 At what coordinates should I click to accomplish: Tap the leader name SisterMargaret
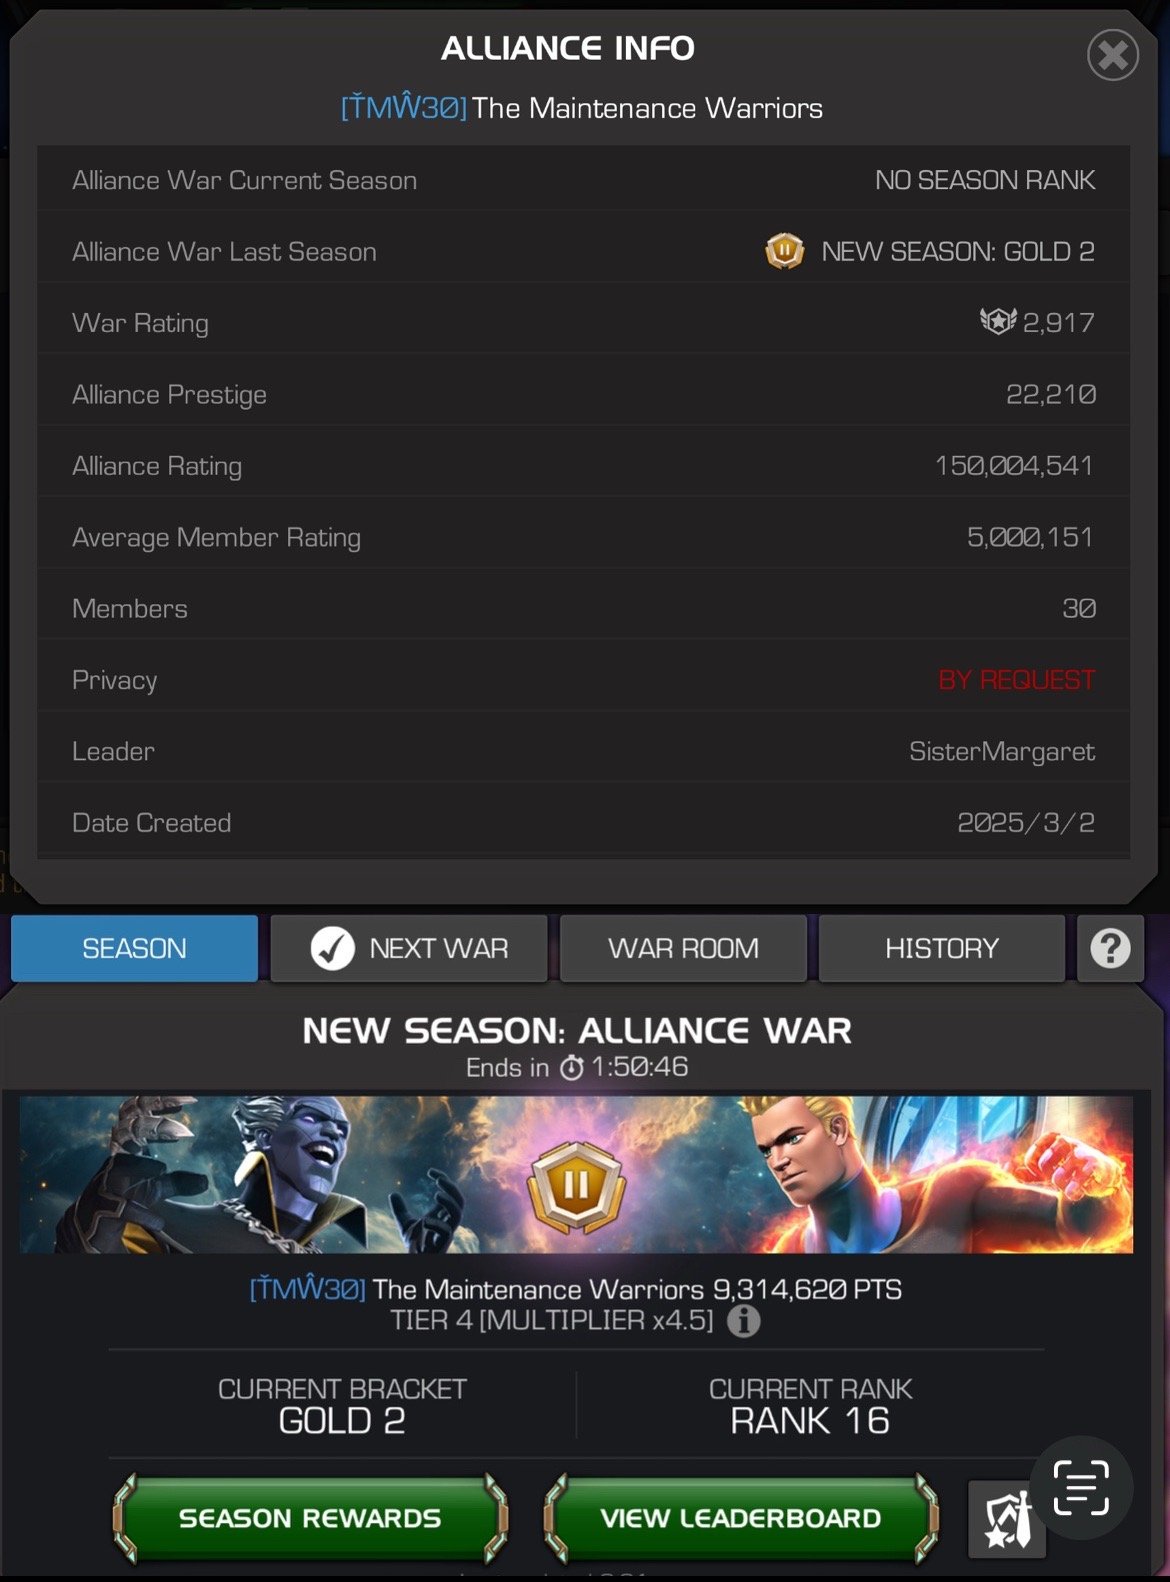coord(1002,752)
